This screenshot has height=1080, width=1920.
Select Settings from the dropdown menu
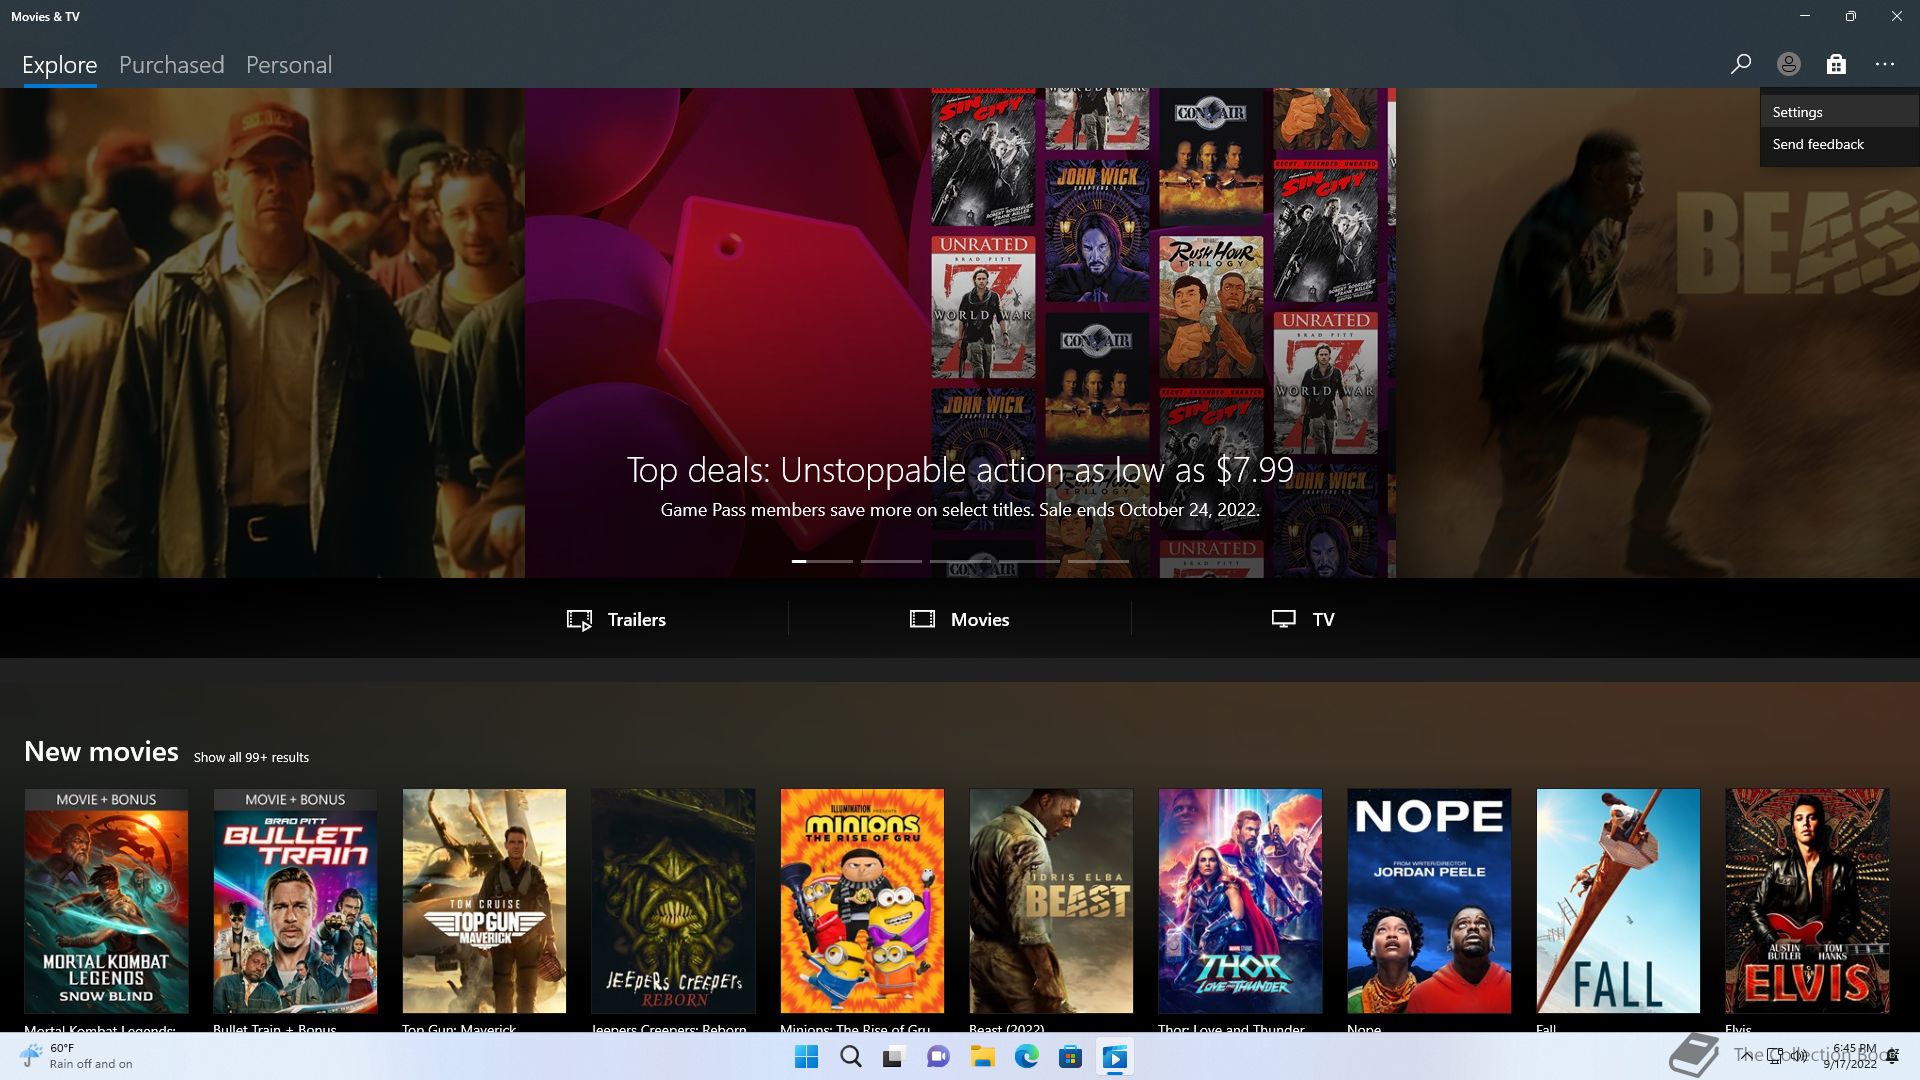click(1840, 112)
